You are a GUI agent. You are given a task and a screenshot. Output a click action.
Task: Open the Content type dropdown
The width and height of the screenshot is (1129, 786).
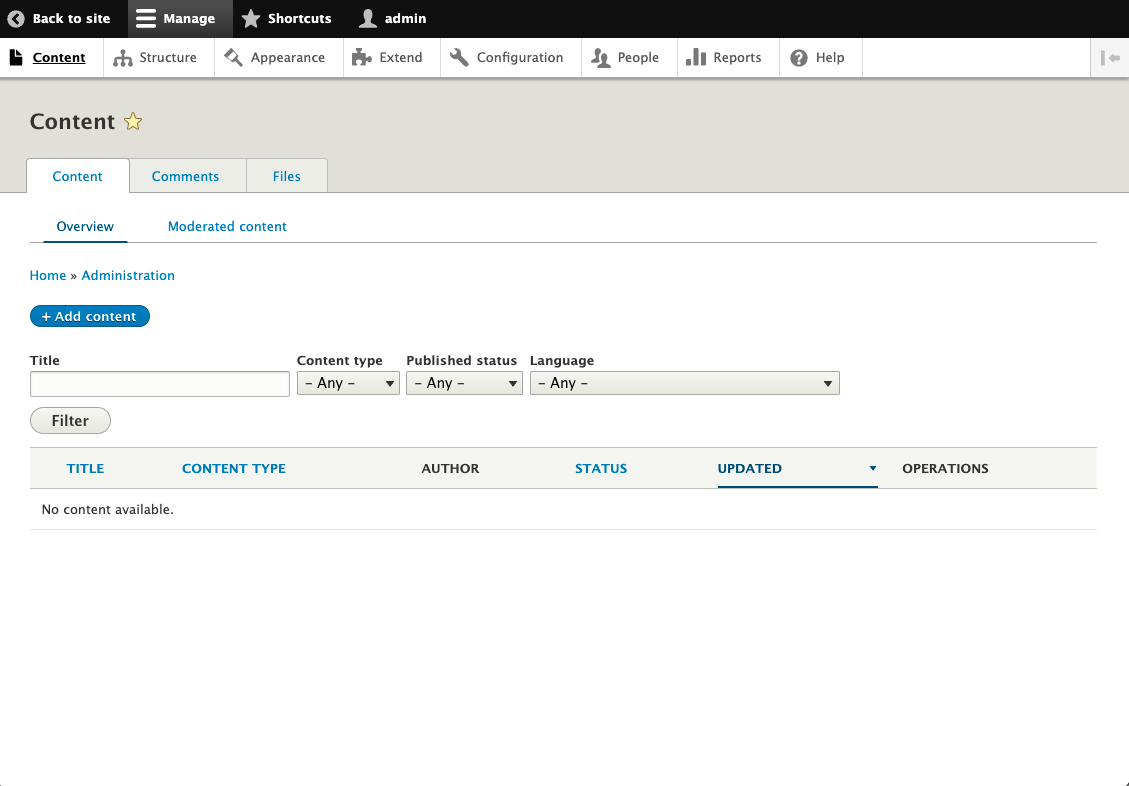348,383
